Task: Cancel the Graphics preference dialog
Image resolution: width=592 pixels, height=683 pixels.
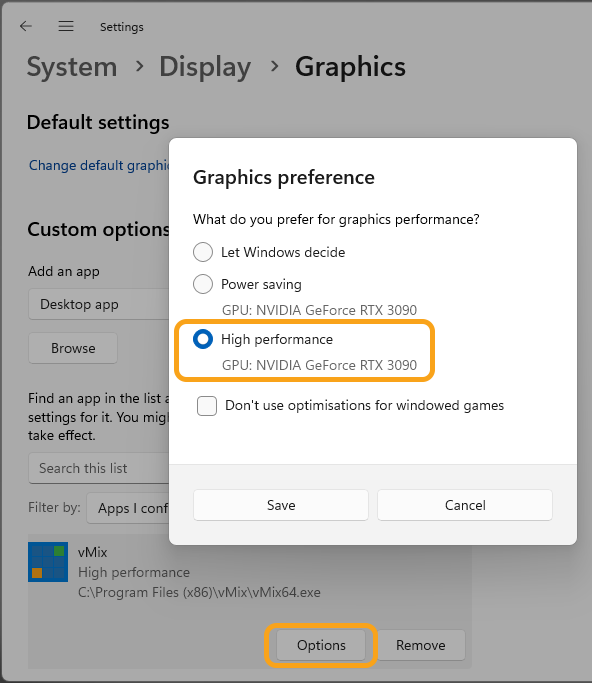Action: tap(465, 505)
